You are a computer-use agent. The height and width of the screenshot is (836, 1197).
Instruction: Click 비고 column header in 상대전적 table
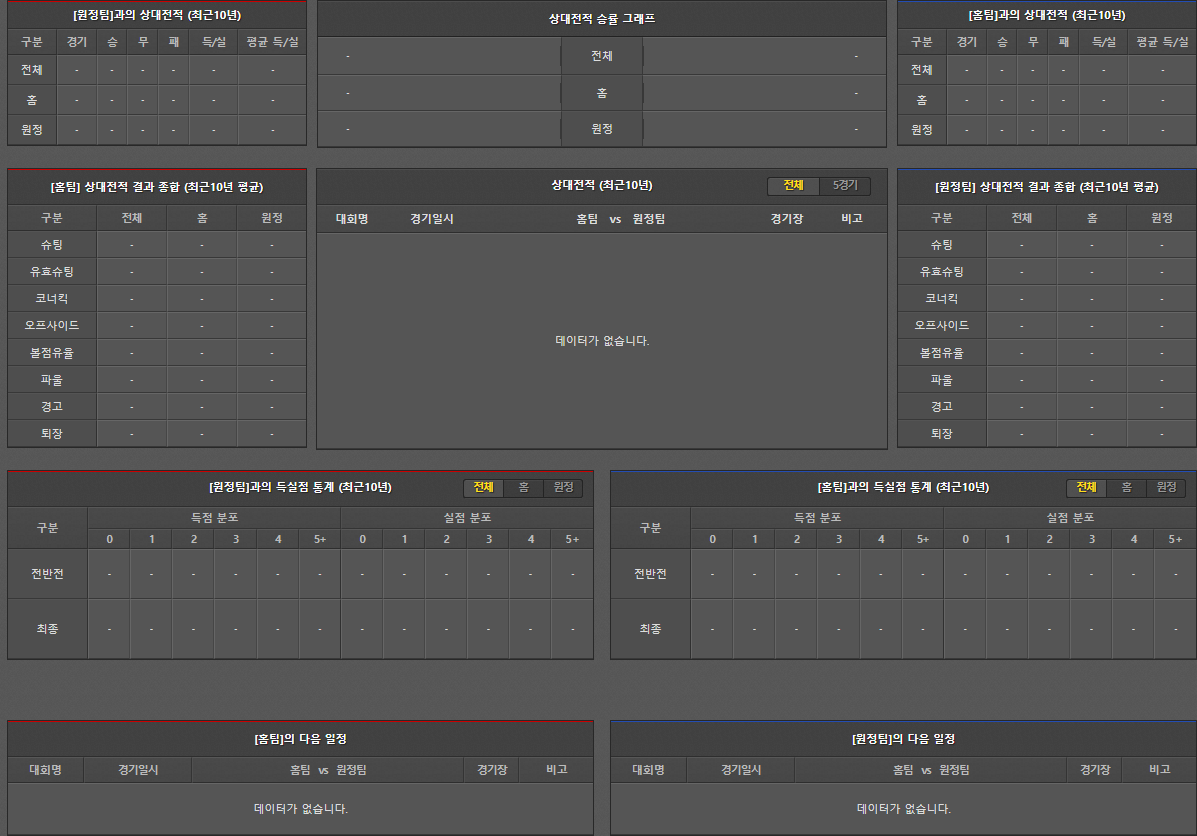click(852, 219)
